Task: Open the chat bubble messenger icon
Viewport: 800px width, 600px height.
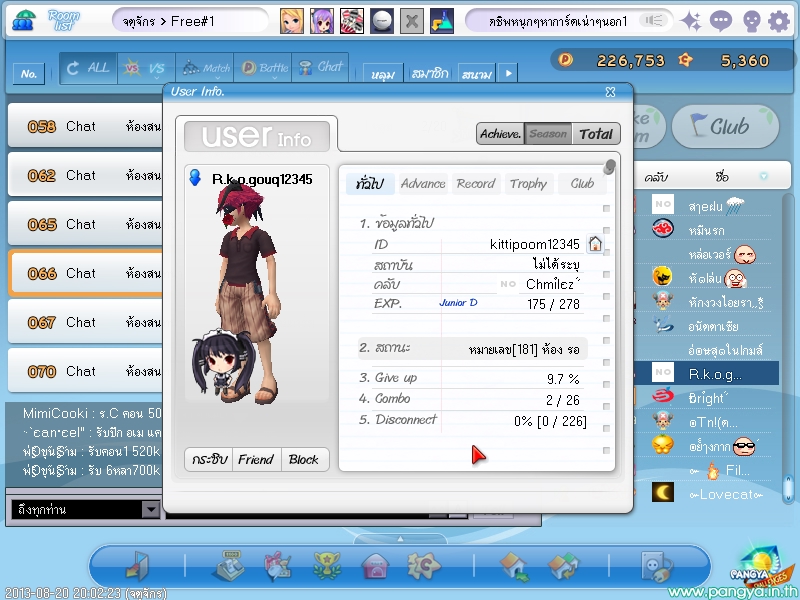Action: click(x=720, y=21)
